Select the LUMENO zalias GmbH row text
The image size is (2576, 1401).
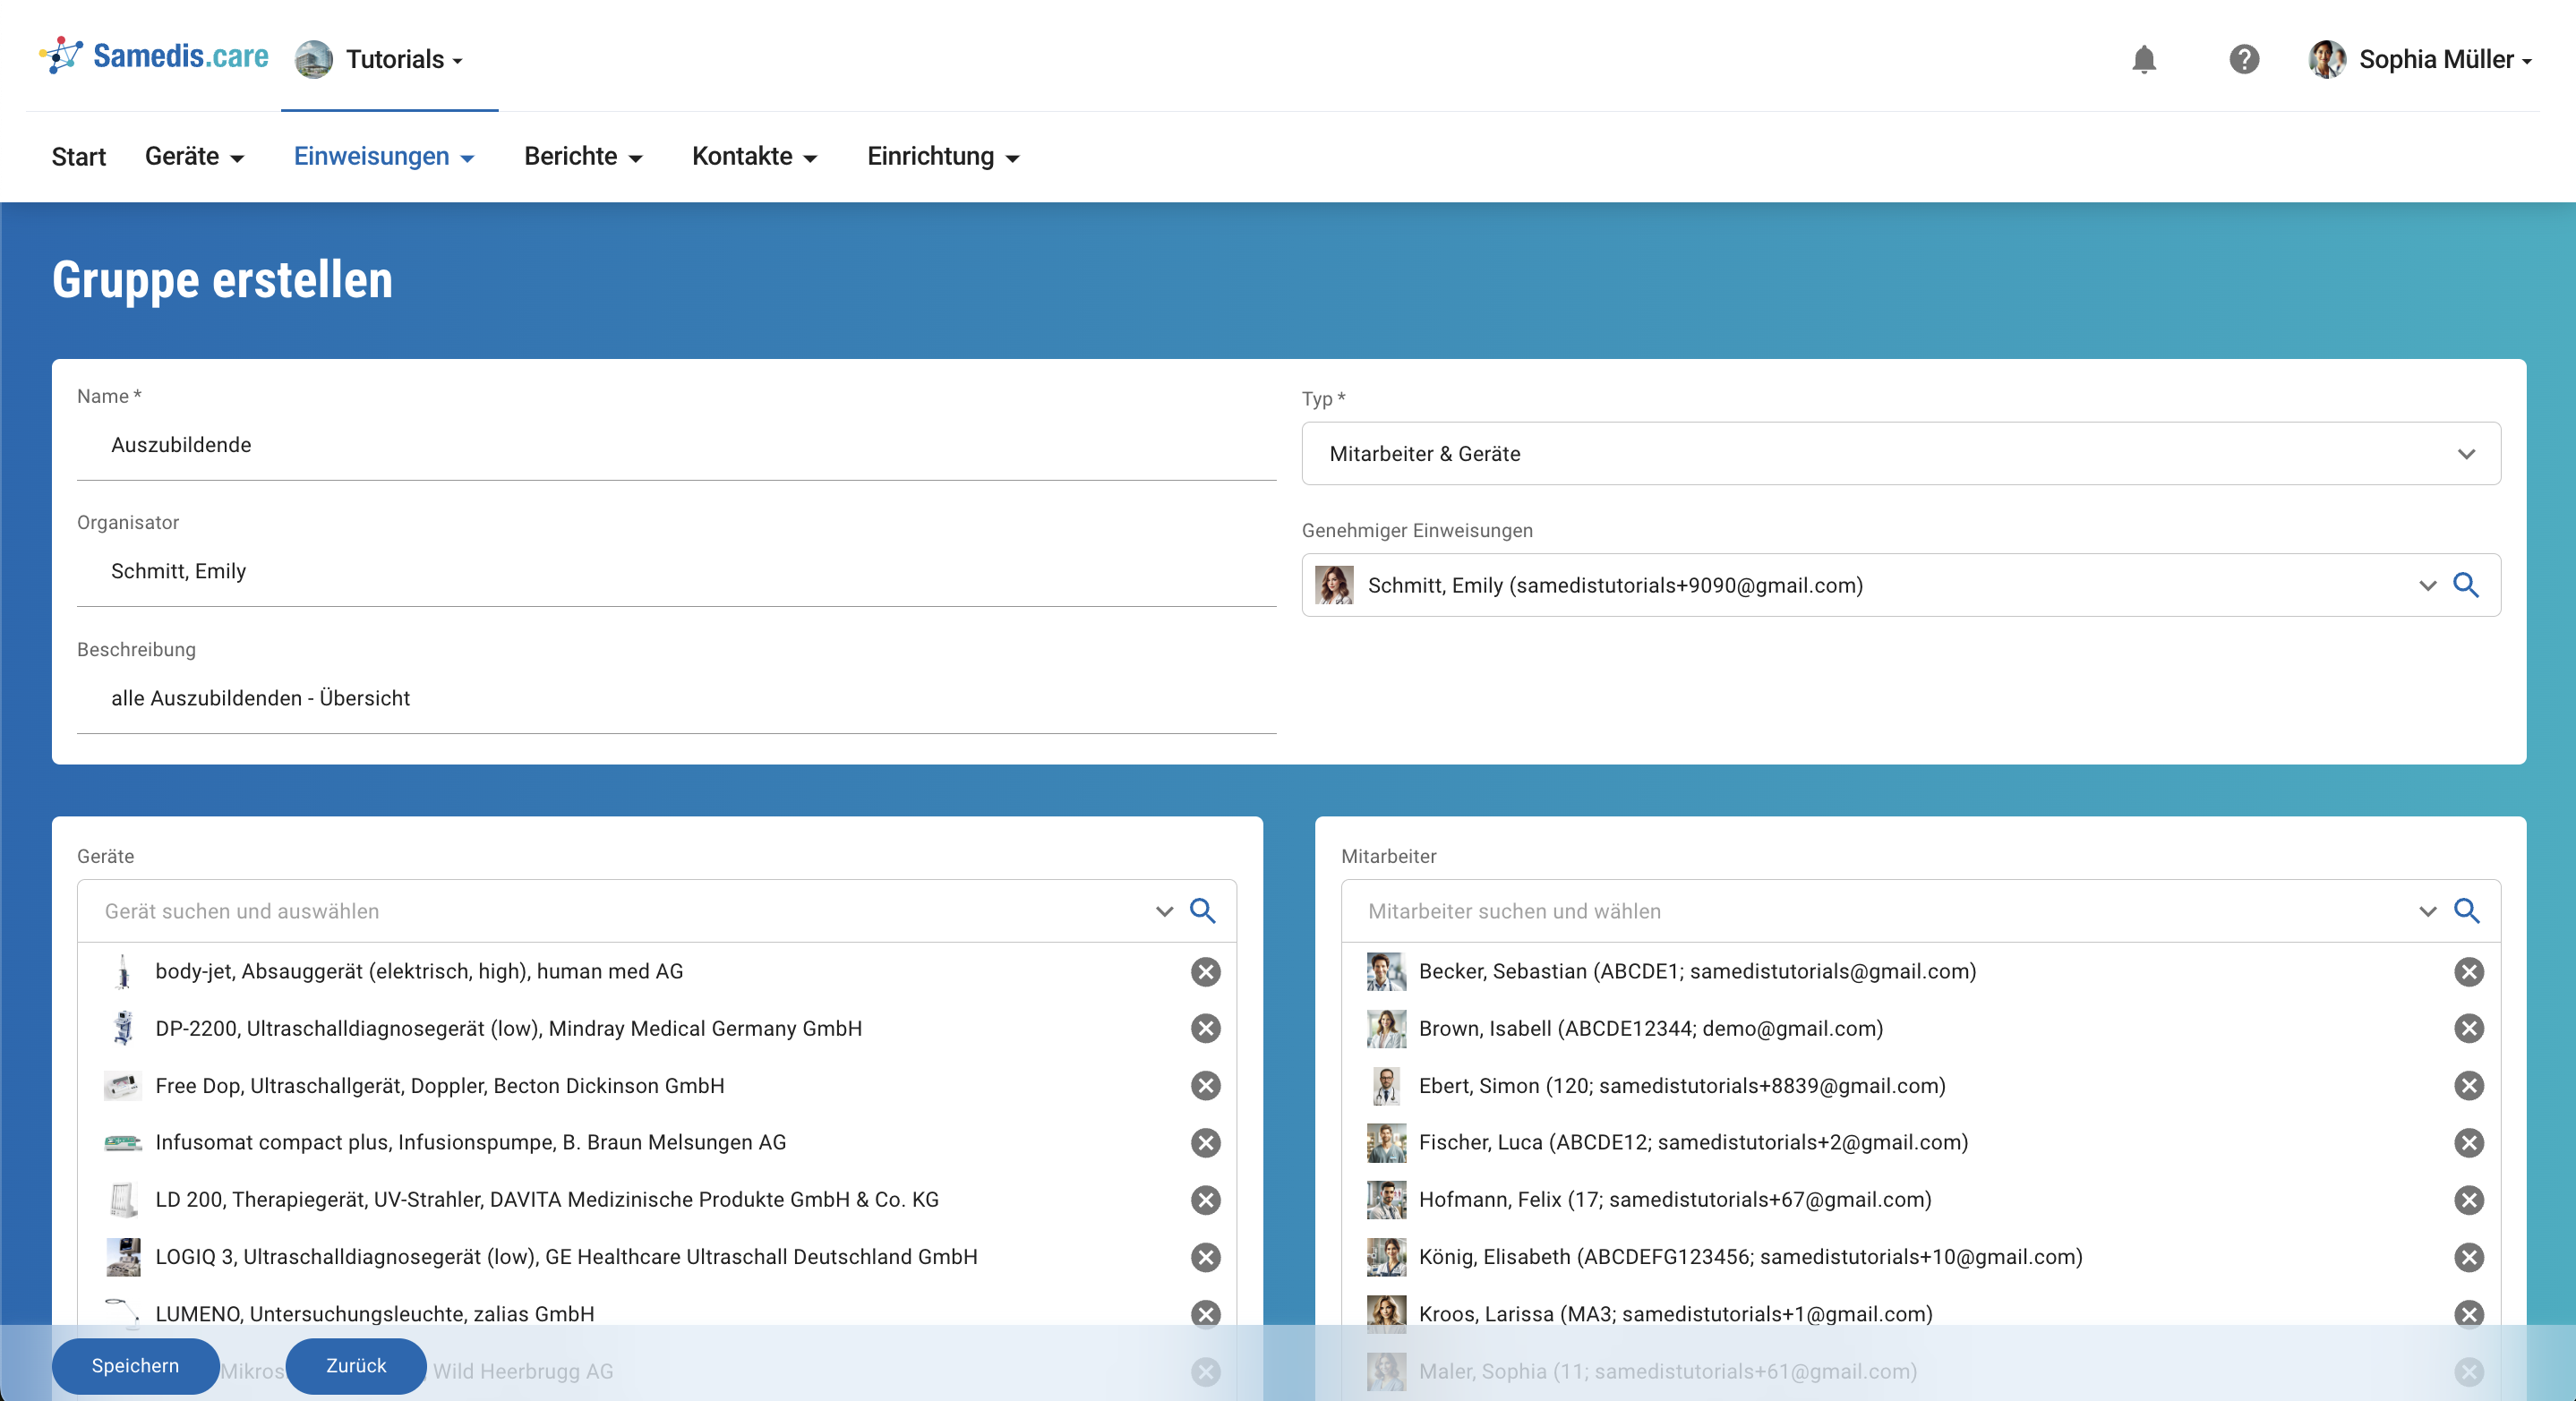(x=375, y=1314)
